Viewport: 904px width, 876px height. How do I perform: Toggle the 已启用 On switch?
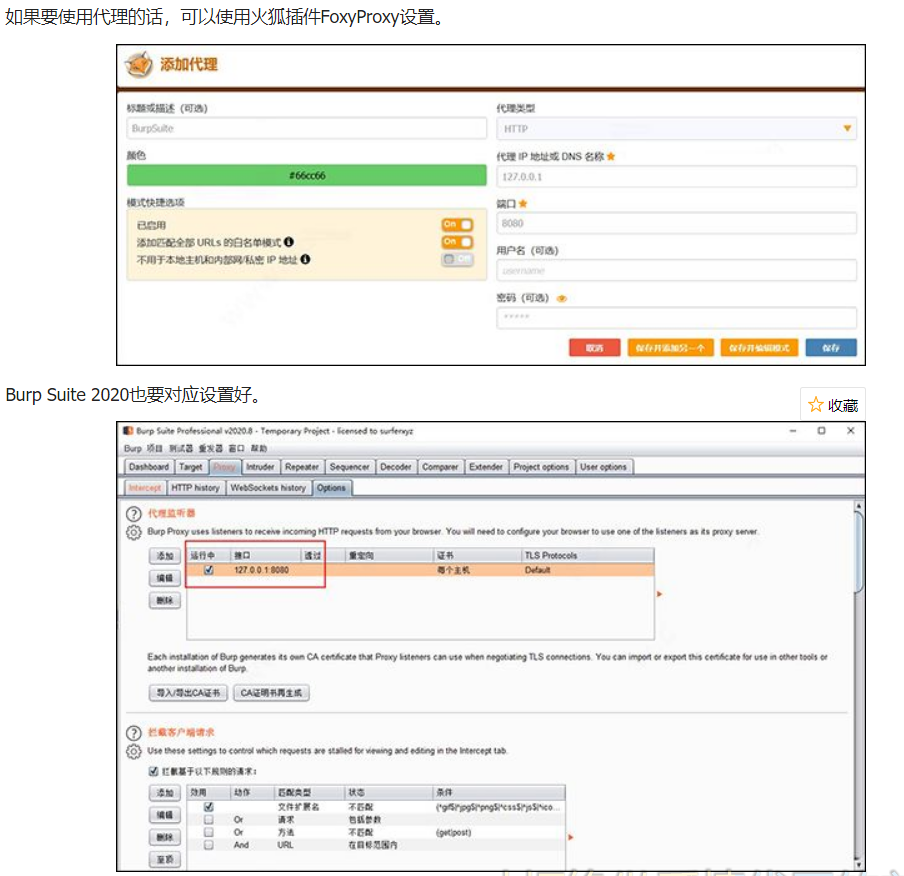458,224
